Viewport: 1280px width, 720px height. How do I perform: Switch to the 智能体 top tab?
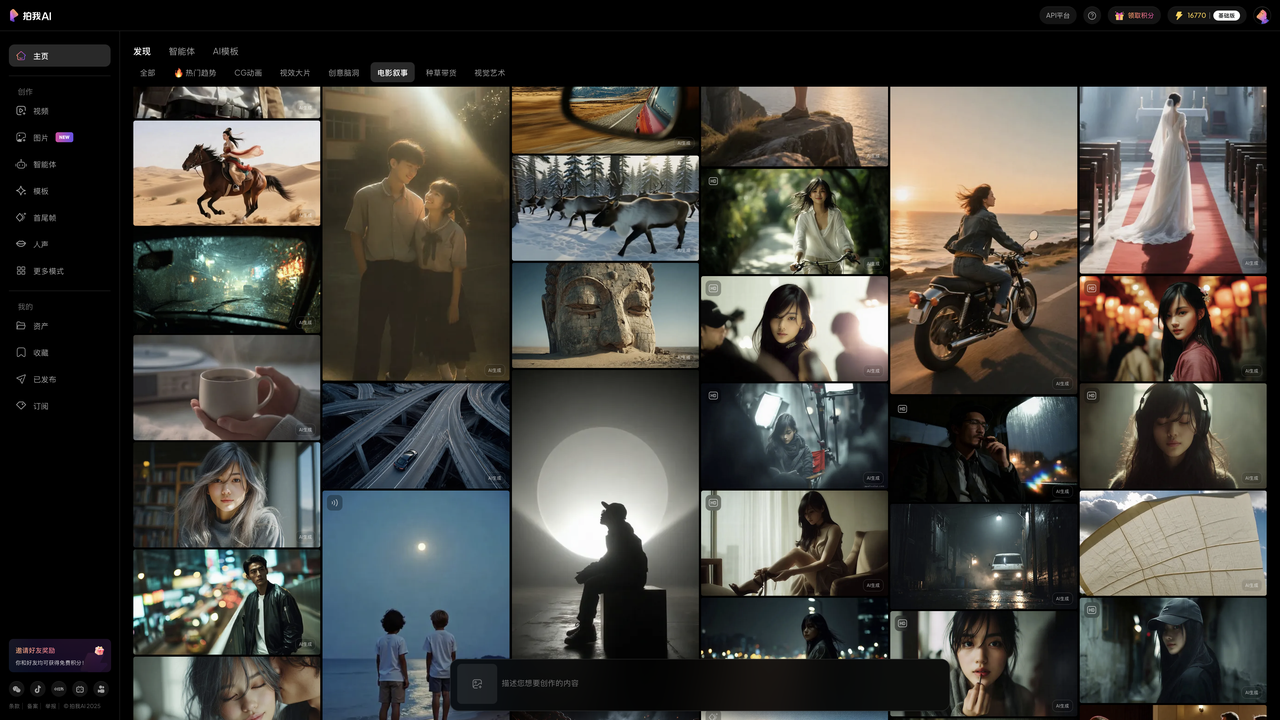[182, 51]
